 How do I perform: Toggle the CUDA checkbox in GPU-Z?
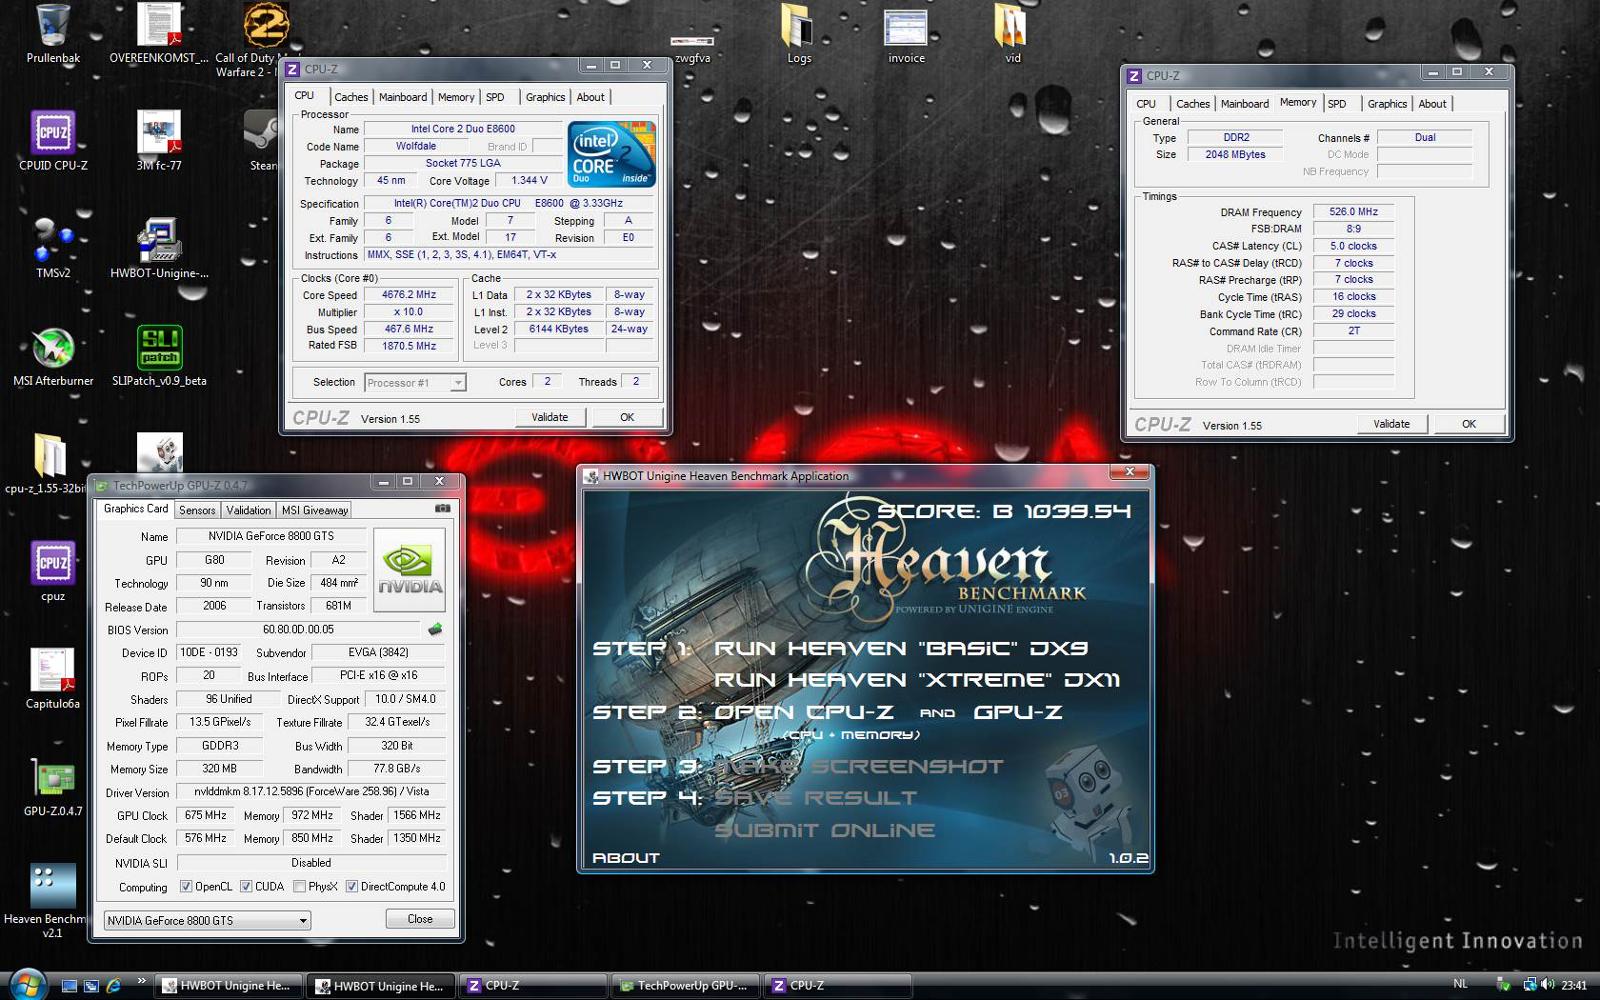246,887
